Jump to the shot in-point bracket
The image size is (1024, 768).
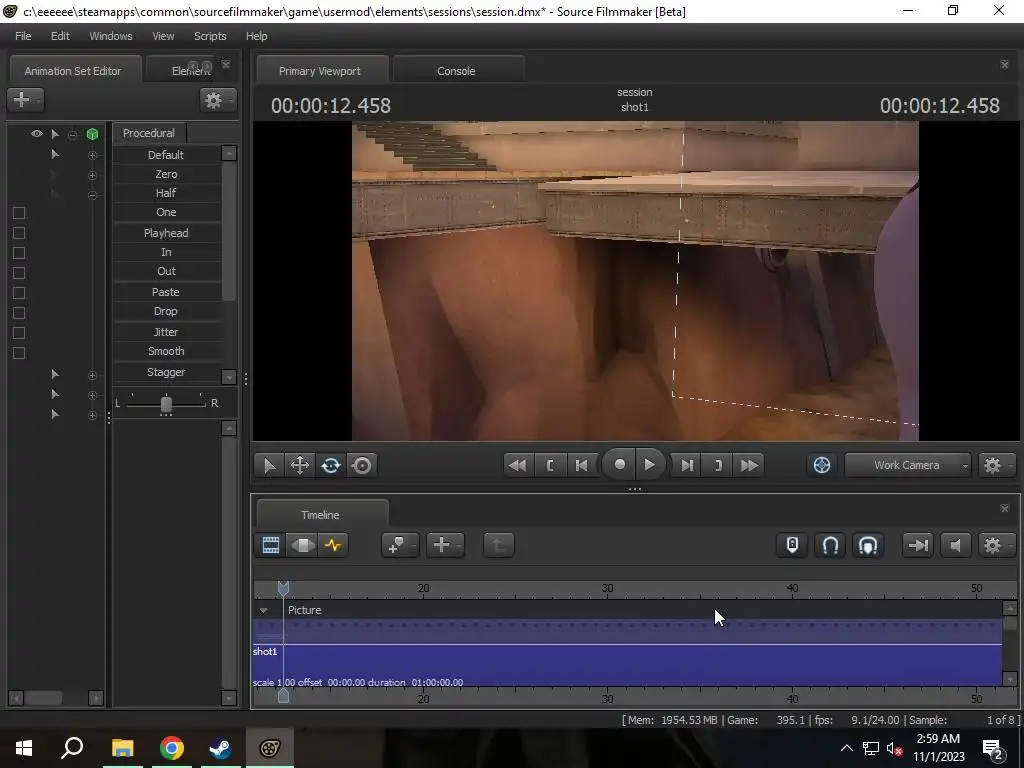550,465
